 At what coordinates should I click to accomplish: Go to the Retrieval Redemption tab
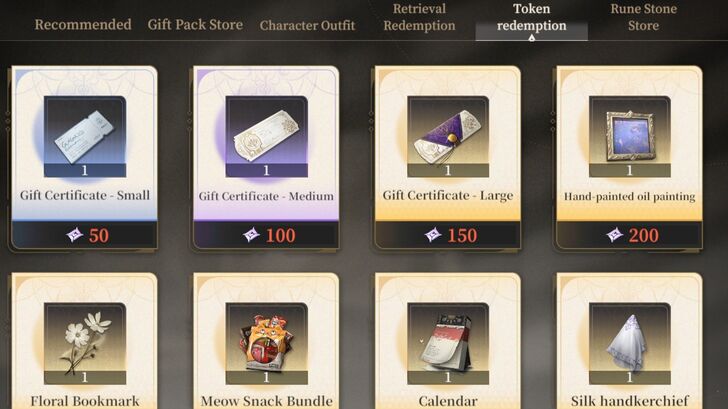coord(419,17)
